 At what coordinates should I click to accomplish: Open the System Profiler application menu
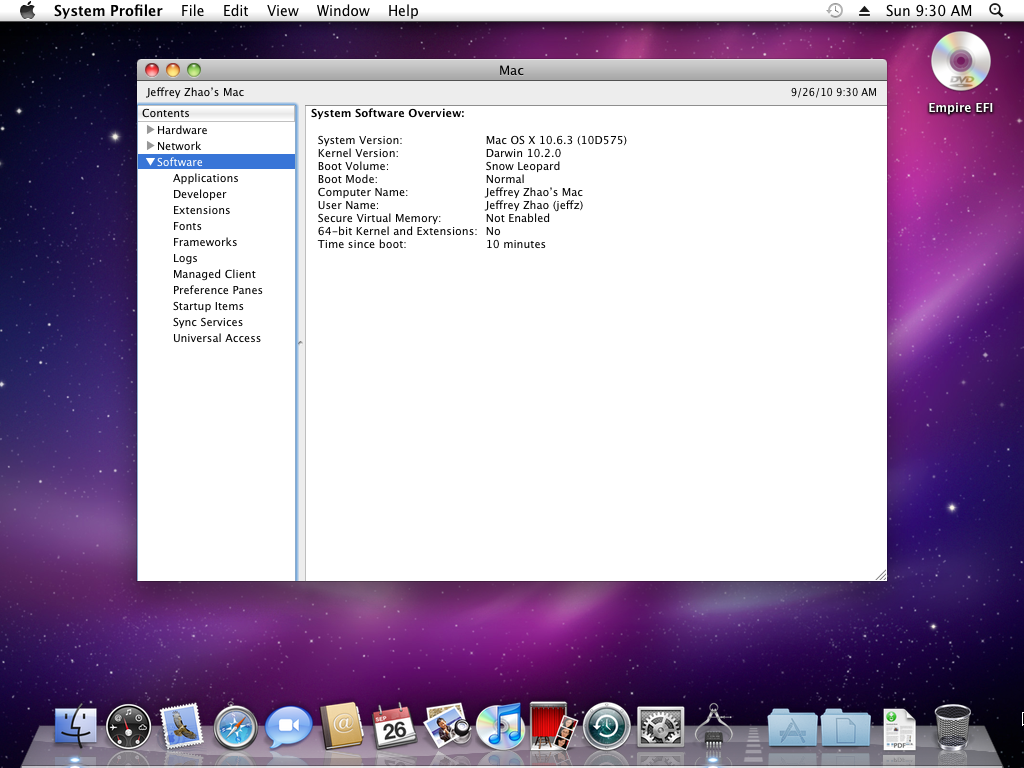tap(108, 10)
